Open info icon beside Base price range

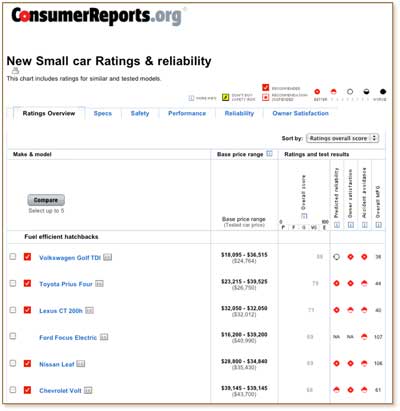coord(269,154)
